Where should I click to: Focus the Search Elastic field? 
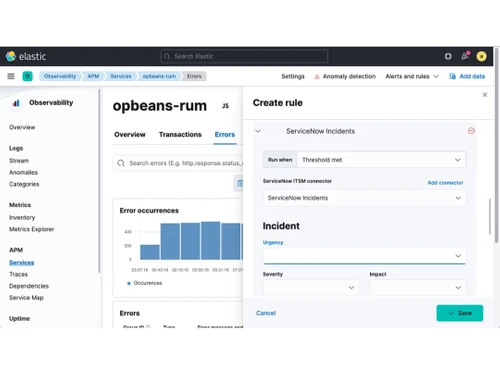(x=244, y=56)
